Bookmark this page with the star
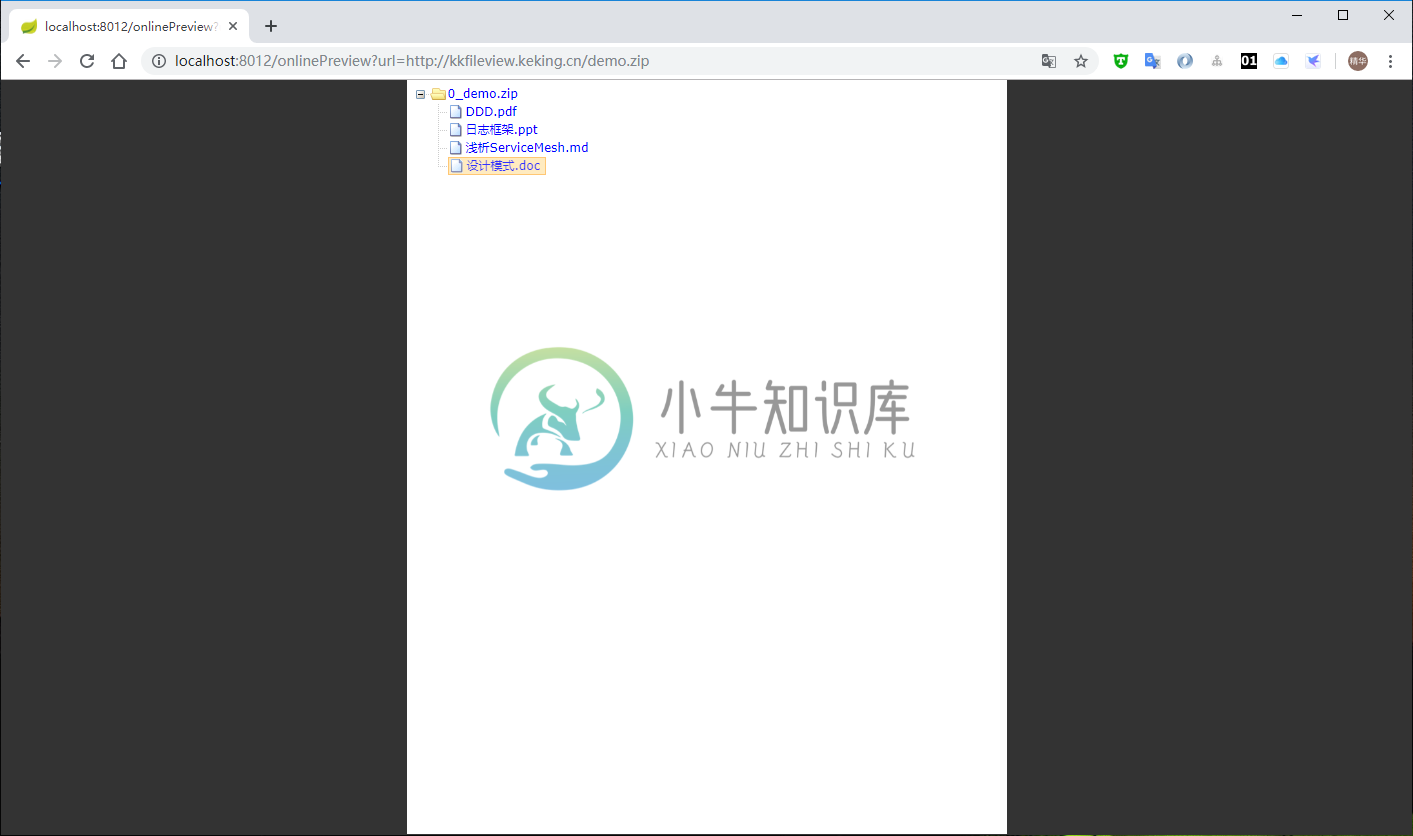 (x=1081, y=61)
